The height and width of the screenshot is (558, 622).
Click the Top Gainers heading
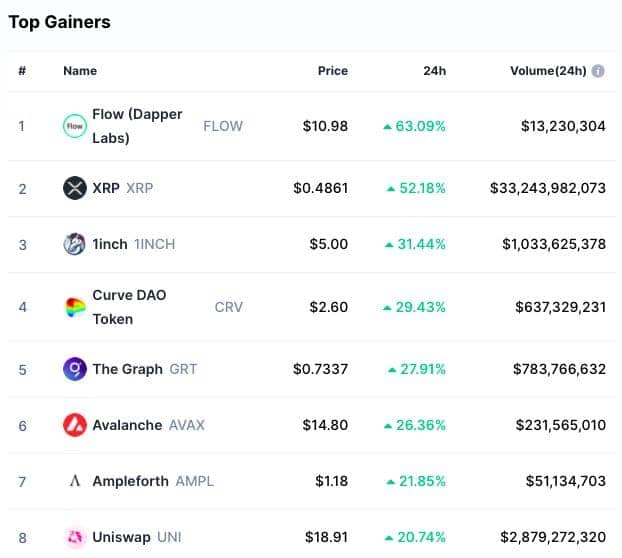pyautogui.click(x=60, y=22)
